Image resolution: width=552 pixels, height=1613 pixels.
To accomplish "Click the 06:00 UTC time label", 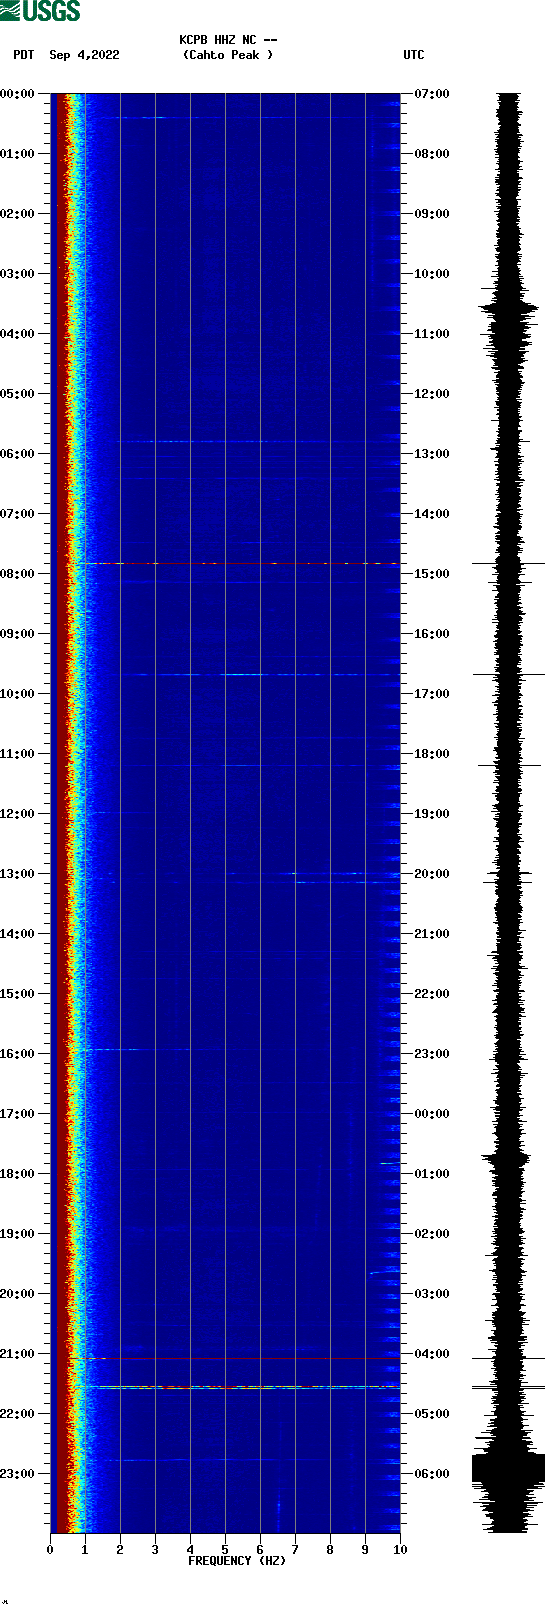I will [432, 1474].
